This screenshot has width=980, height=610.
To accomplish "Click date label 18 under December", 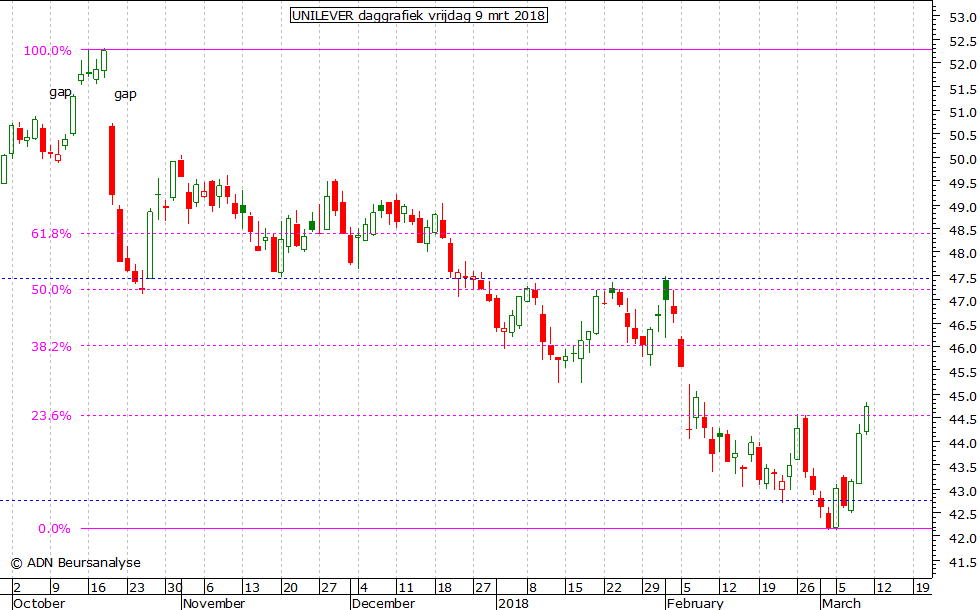I will 444,588.
